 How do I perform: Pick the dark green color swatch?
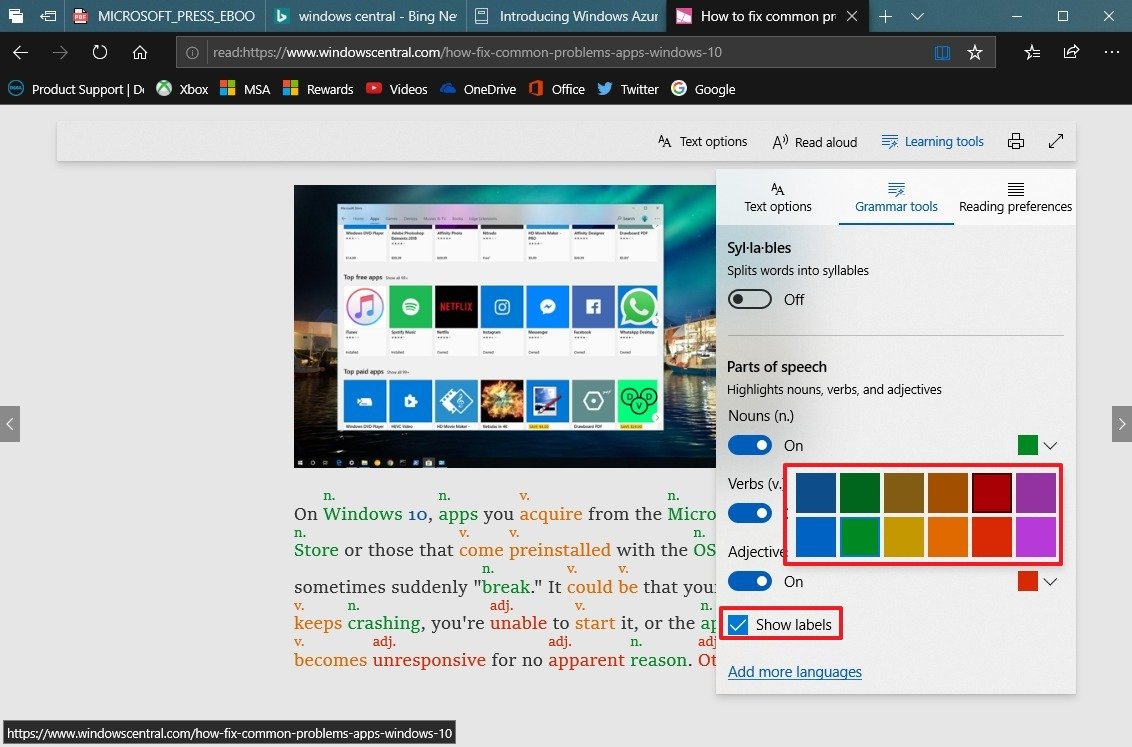click(860, 493)
